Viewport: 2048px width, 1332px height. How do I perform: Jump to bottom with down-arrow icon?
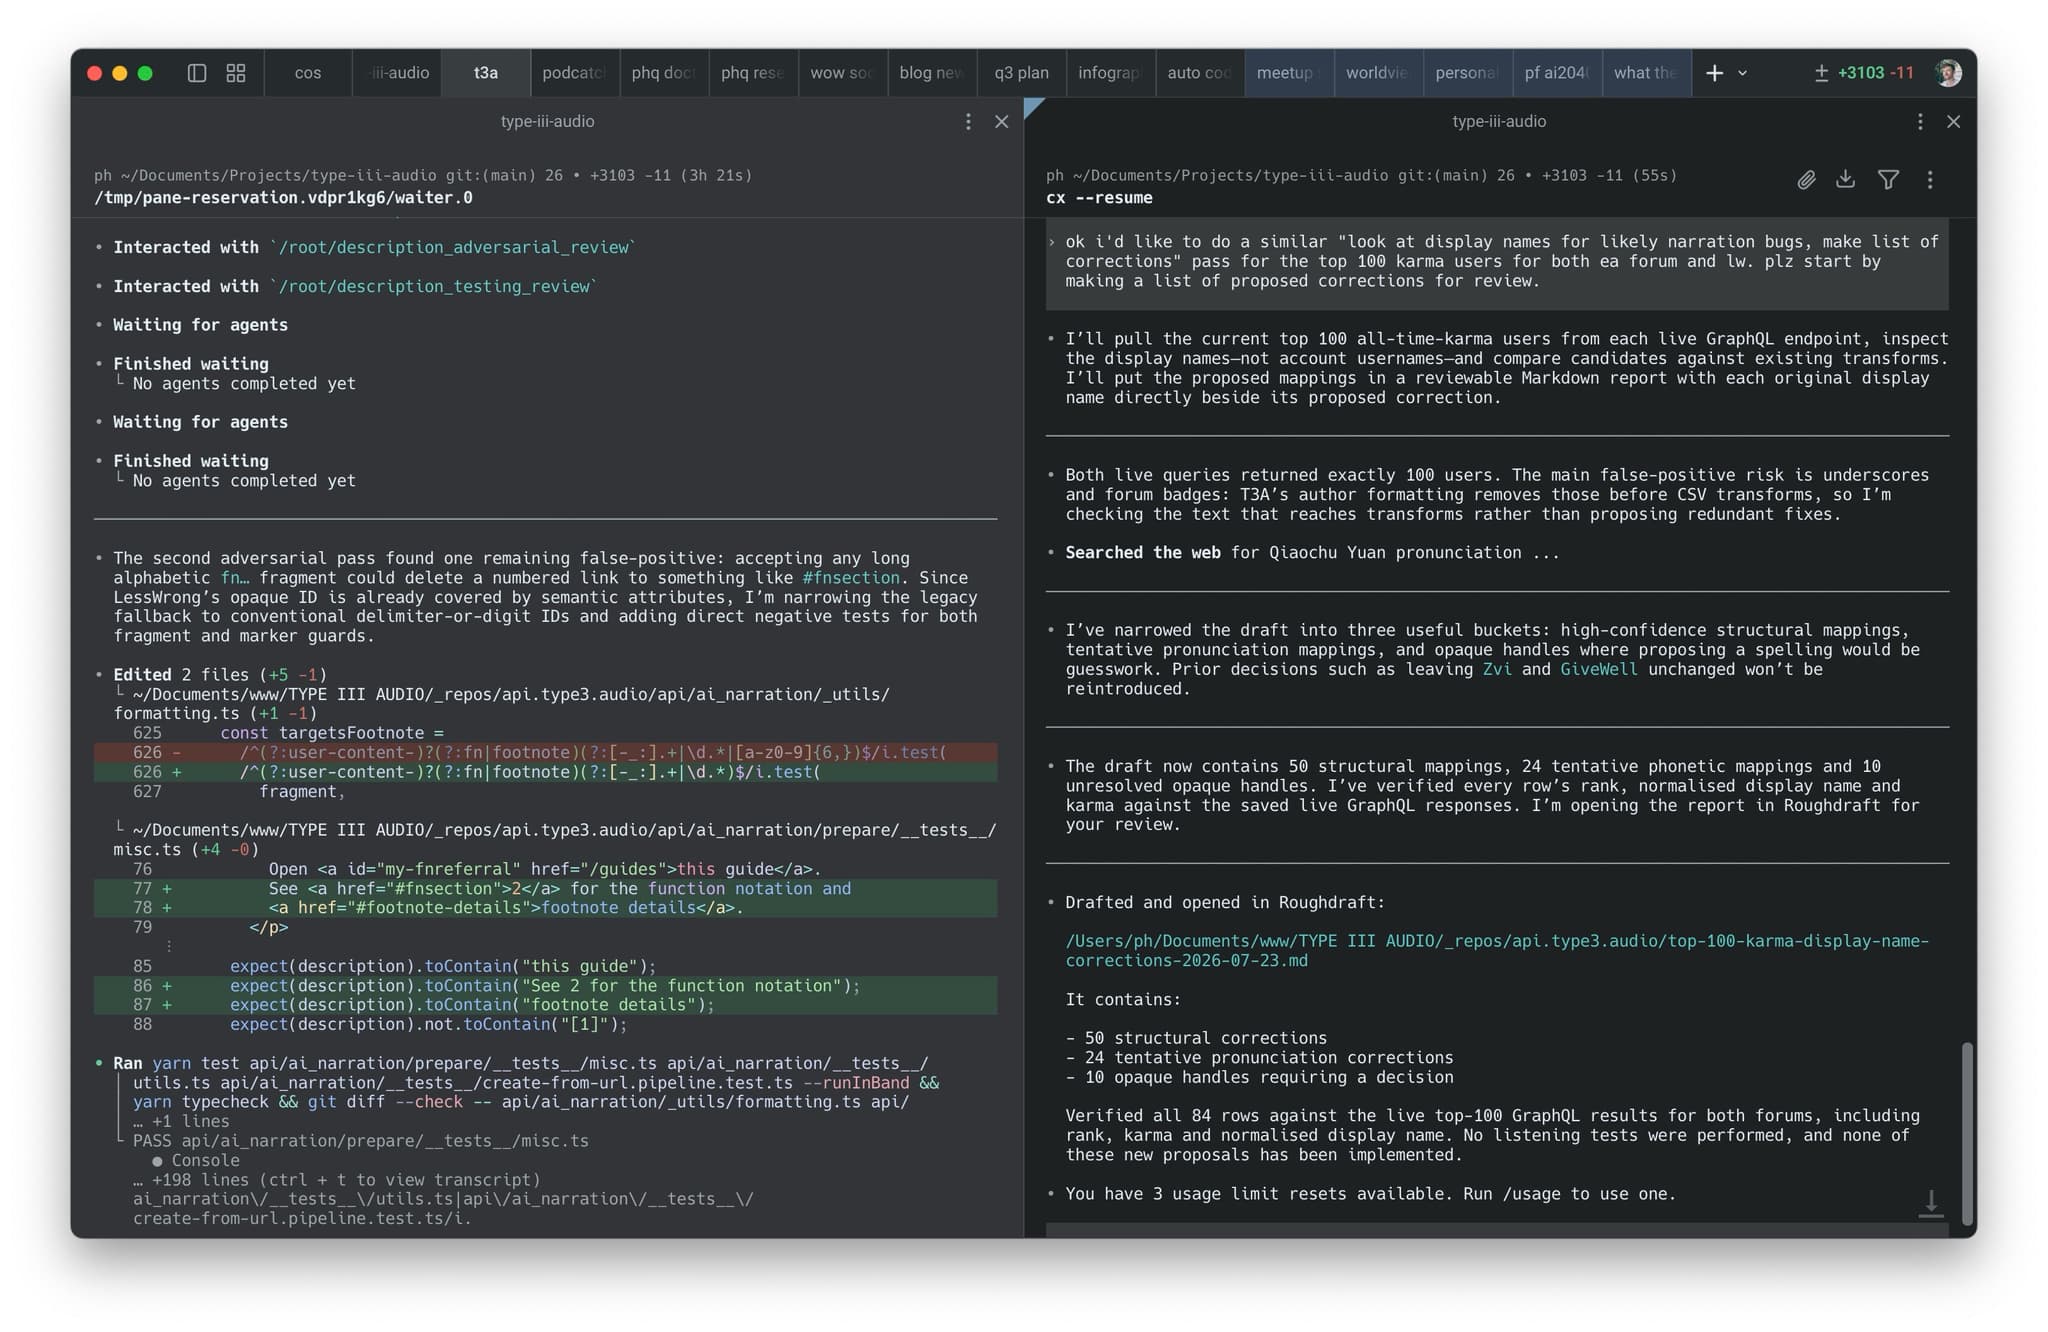pyautogui.click(x=1931, y=1203)
